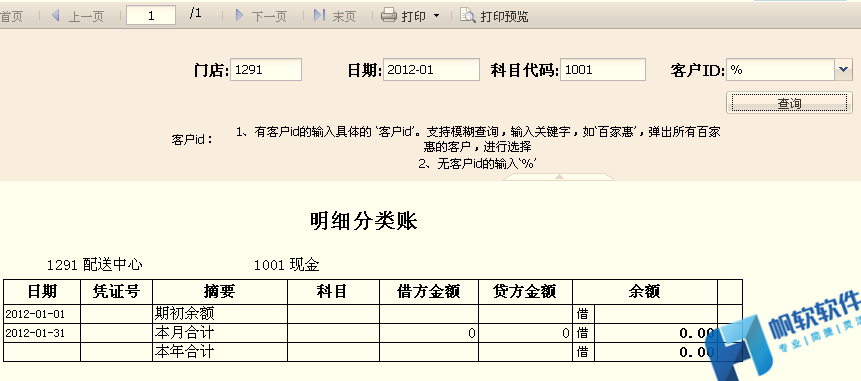Click the 科目代码 label
The image size is (861, 381).
(525, 70)
